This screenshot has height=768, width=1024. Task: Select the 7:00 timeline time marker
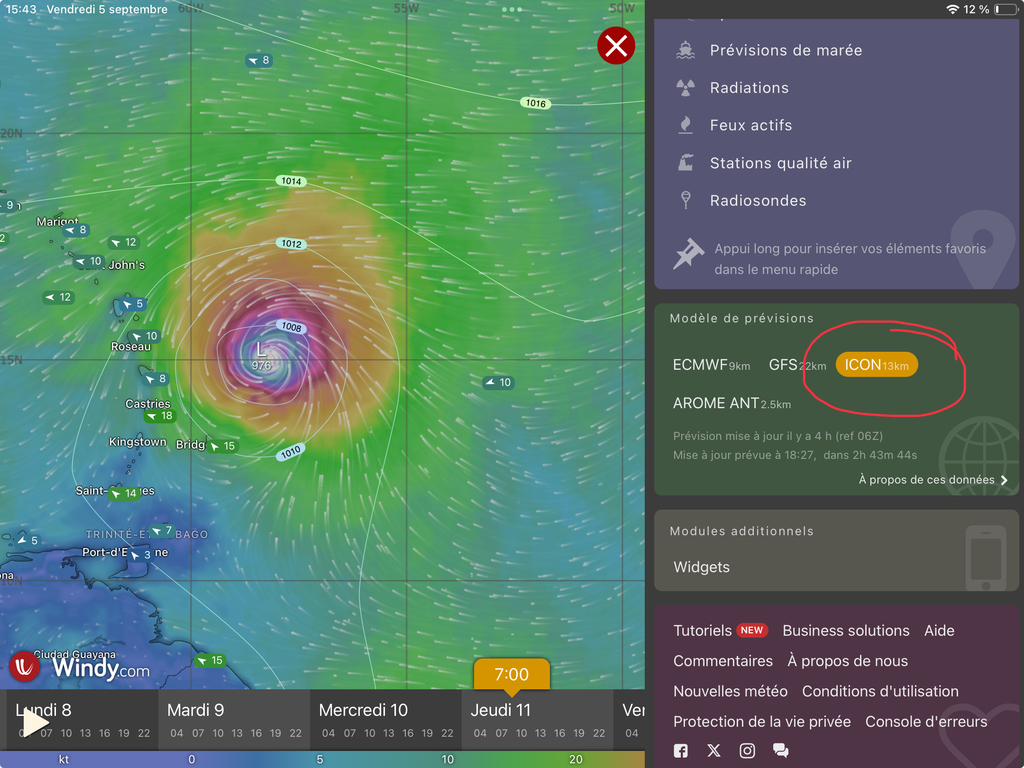pos(511,674)
